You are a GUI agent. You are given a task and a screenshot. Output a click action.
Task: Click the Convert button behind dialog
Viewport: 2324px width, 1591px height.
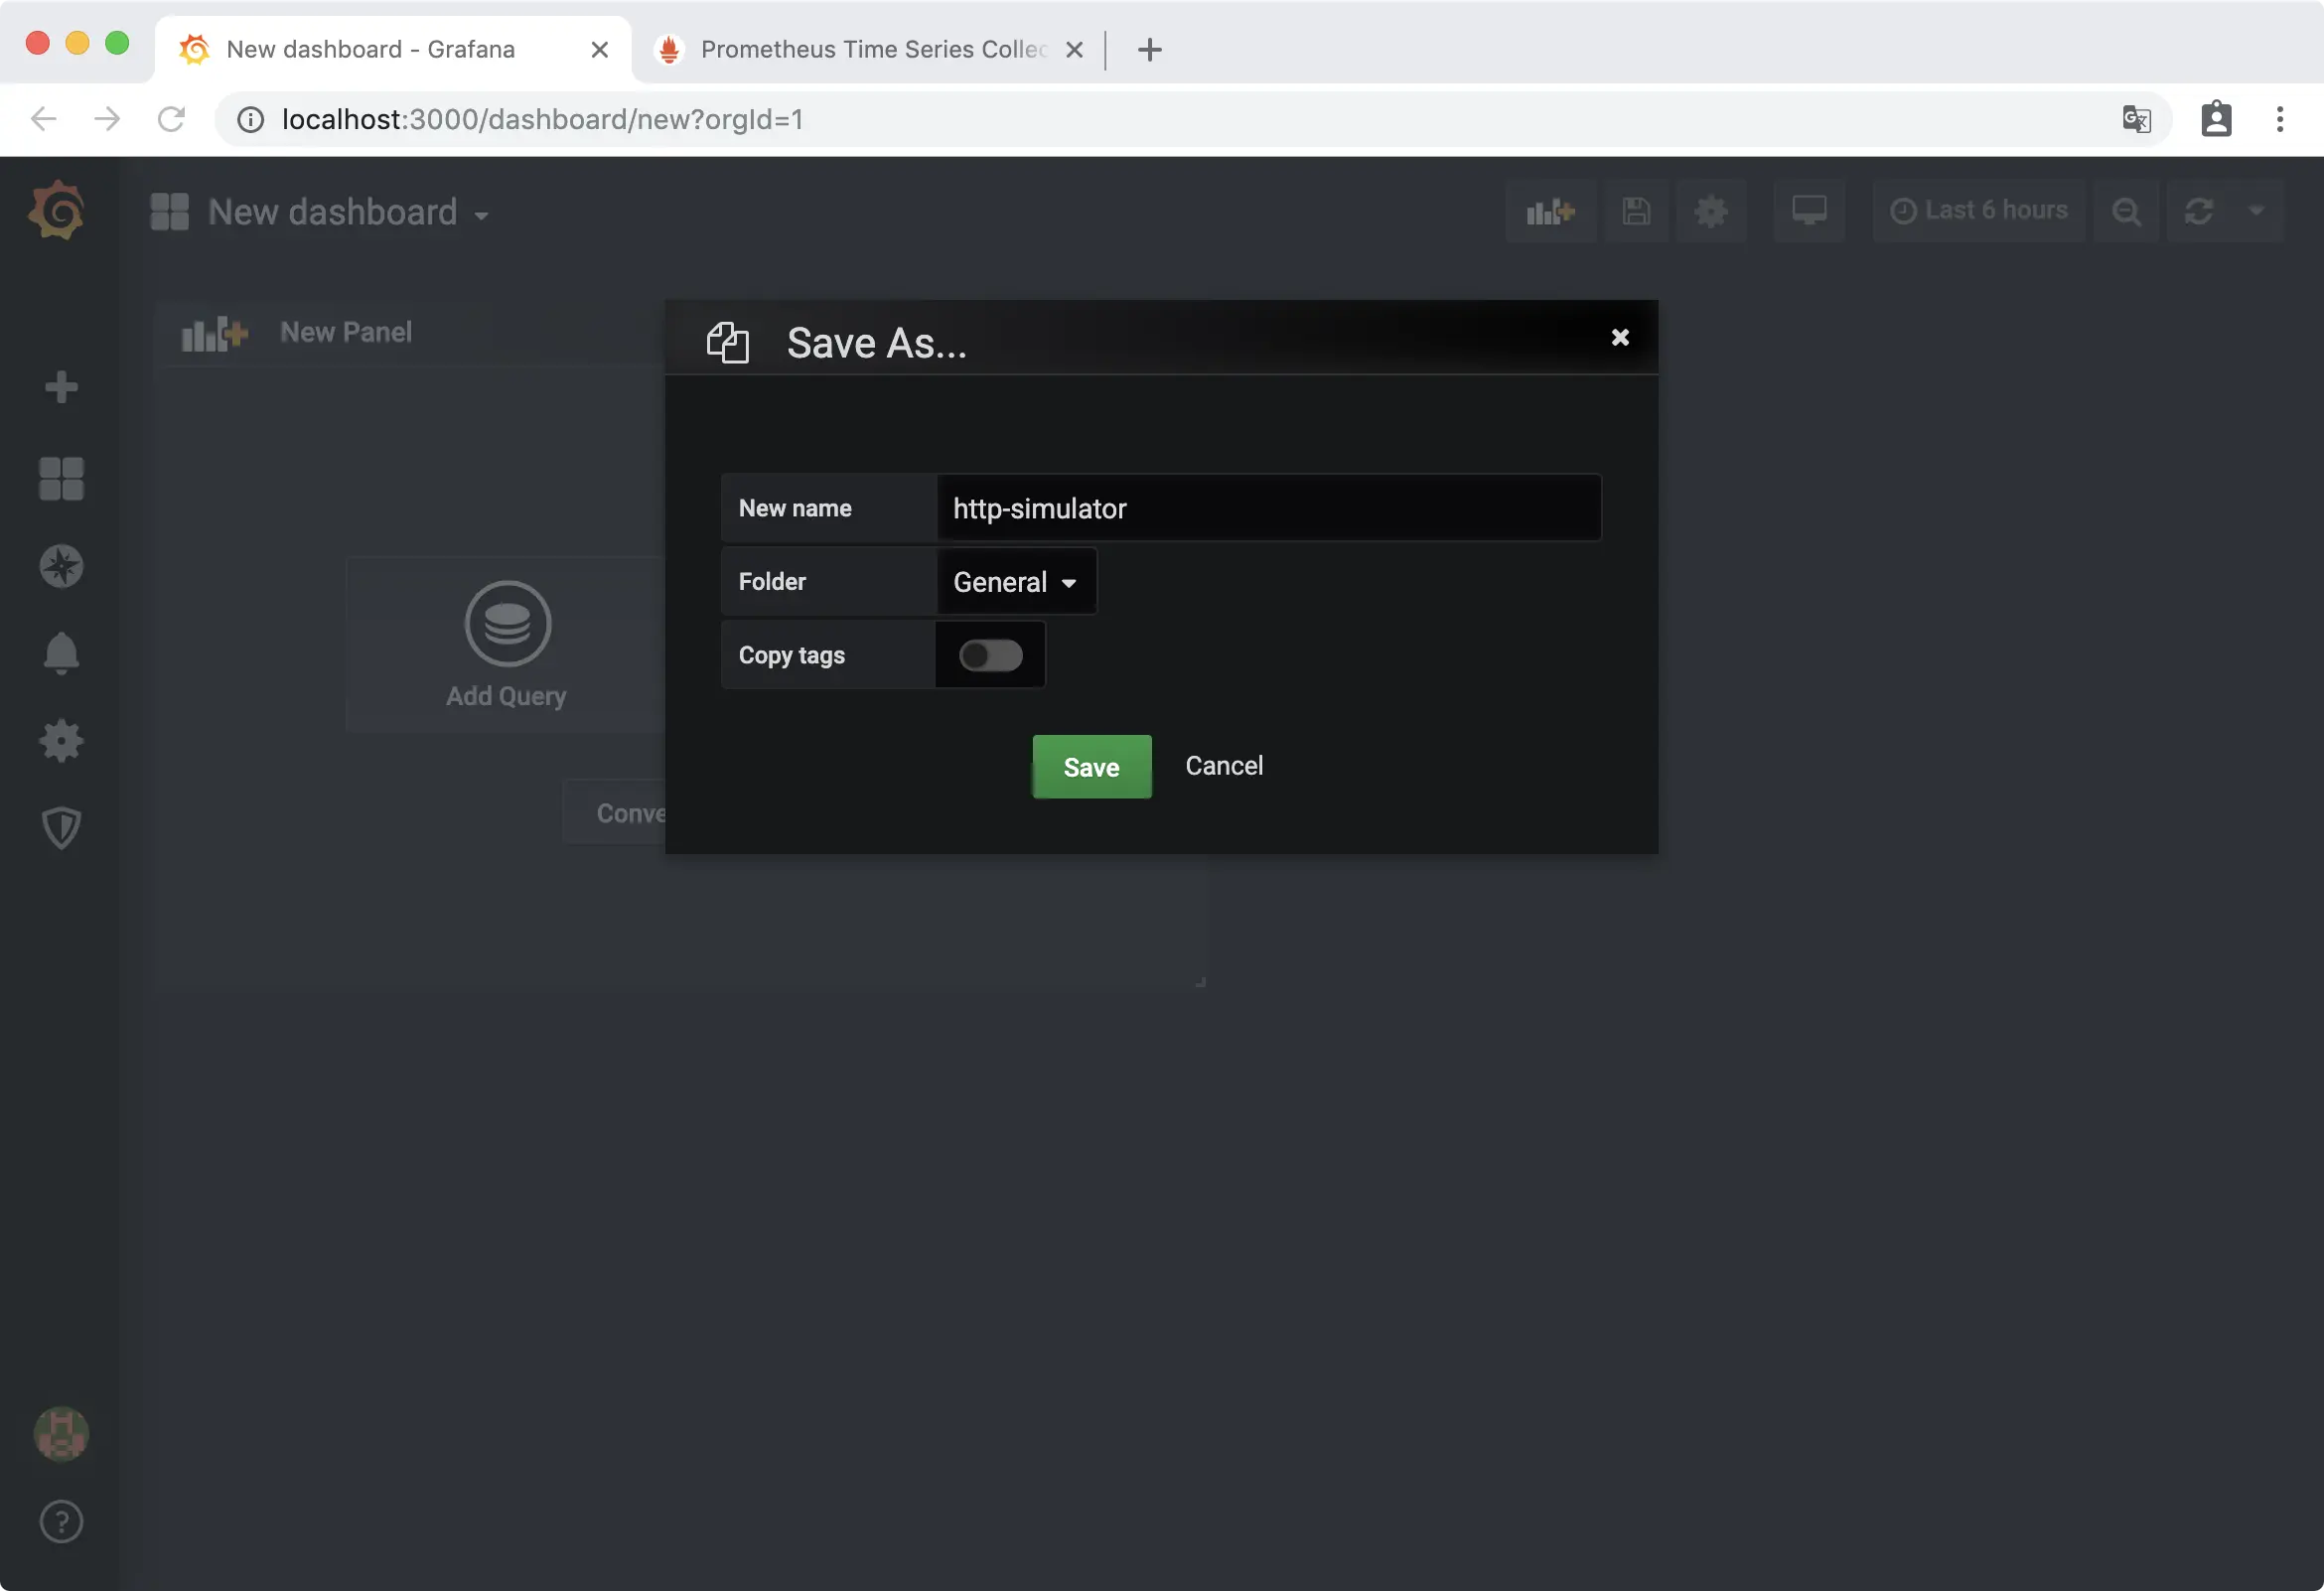click(x=614, y=813)
